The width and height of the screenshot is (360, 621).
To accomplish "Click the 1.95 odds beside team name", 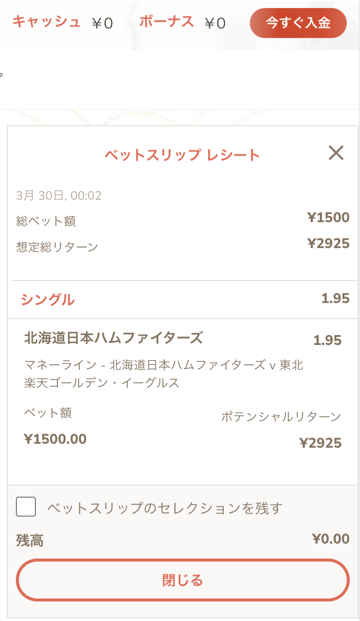I will point(327,340).
